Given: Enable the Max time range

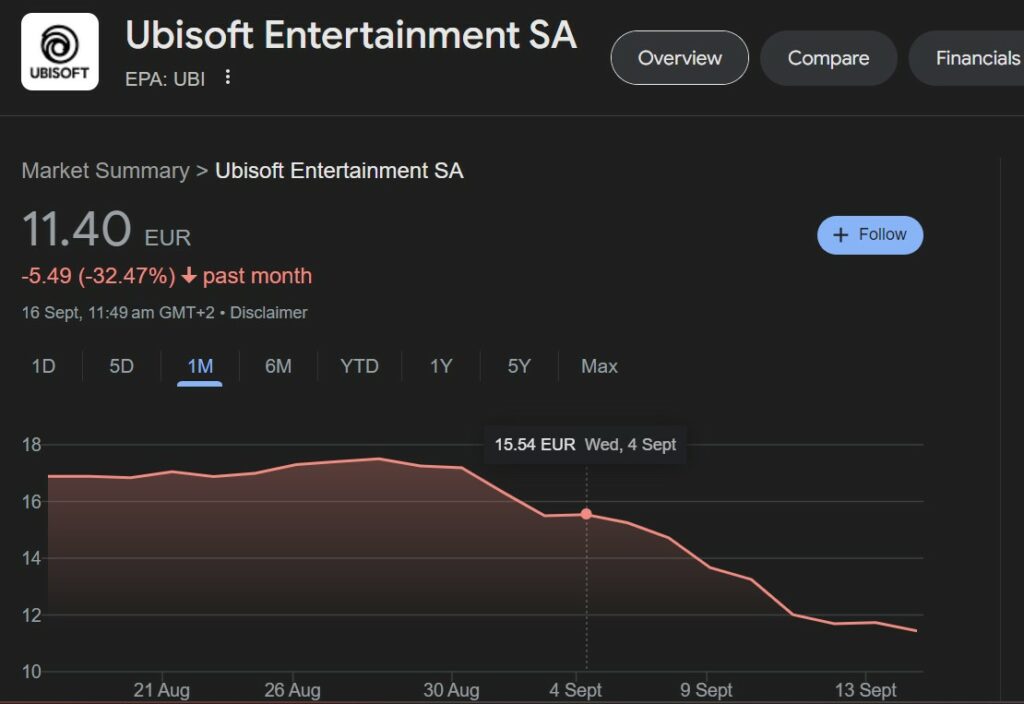Looking at the screenshot, I should 598,366.
